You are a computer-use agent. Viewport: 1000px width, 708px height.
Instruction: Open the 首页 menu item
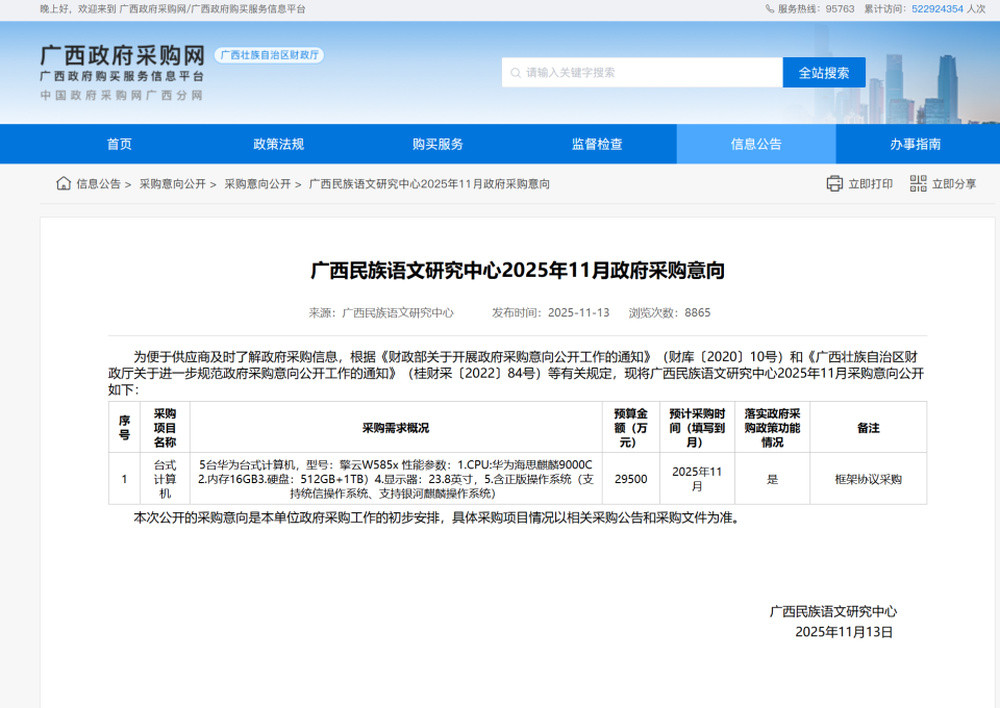tap(119, 143)
